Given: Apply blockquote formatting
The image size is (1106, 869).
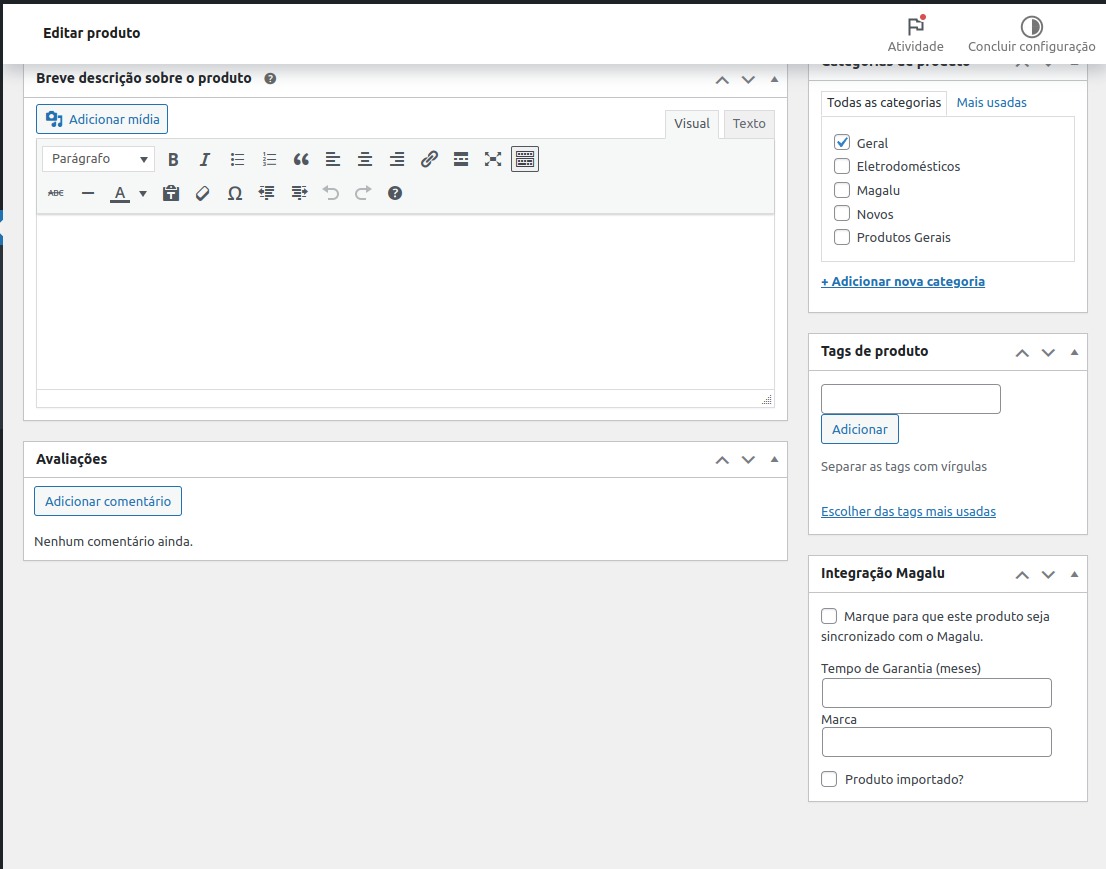Looking at the screenshot, I should (x=301, y=159).
